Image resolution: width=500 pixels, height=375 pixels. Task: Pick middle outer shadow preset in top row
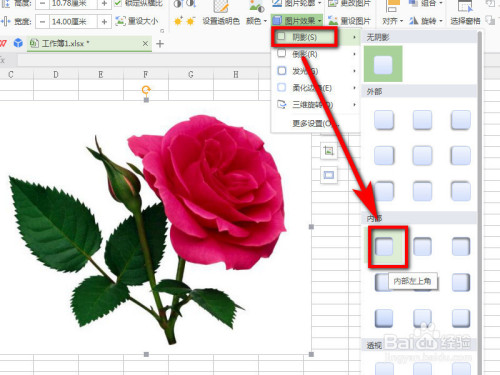[422, 120]
